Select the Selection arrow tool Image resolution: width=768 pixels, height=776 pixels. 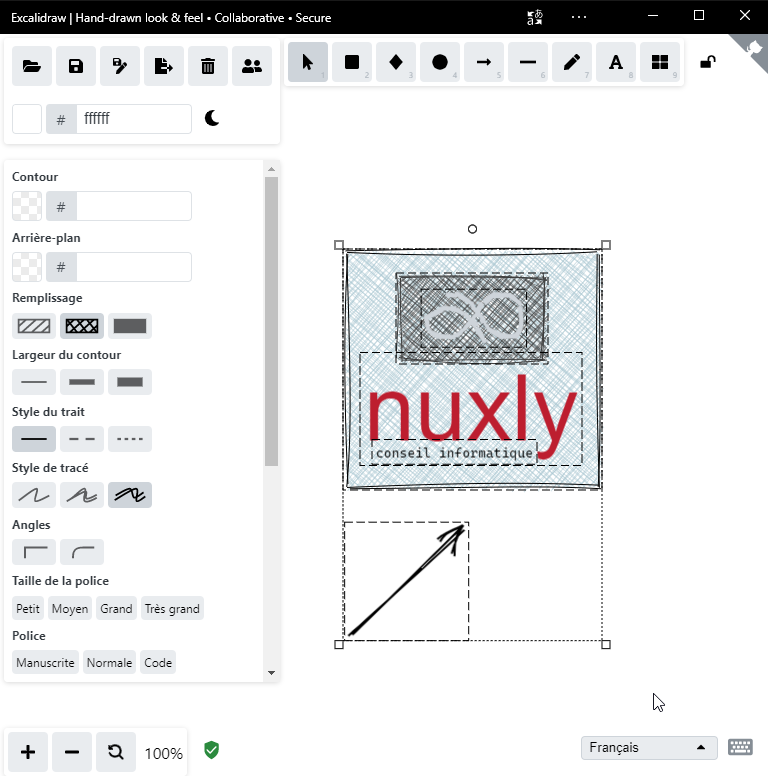point(308,62)
